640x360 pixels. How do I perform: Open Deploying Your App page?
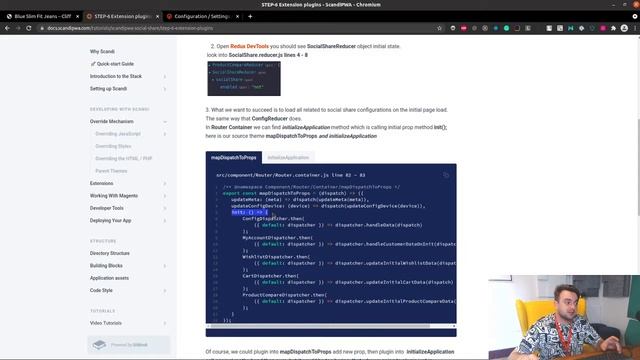pos(110,220)
